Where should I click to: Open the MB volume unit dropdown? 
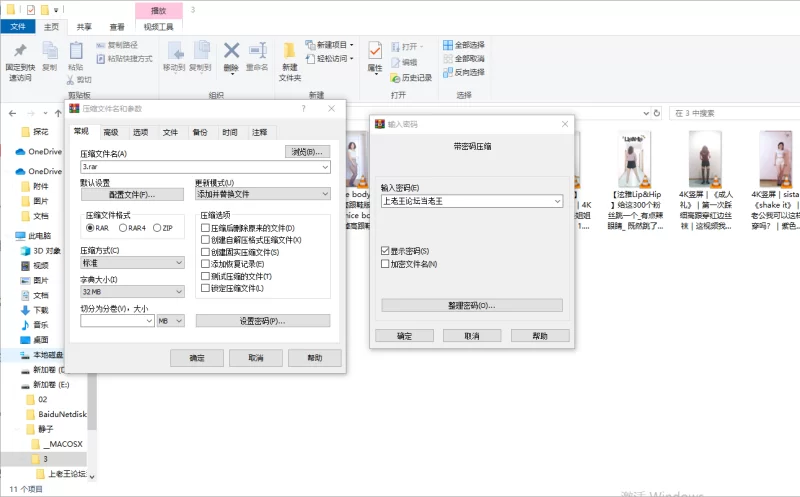tap(179, 320)
